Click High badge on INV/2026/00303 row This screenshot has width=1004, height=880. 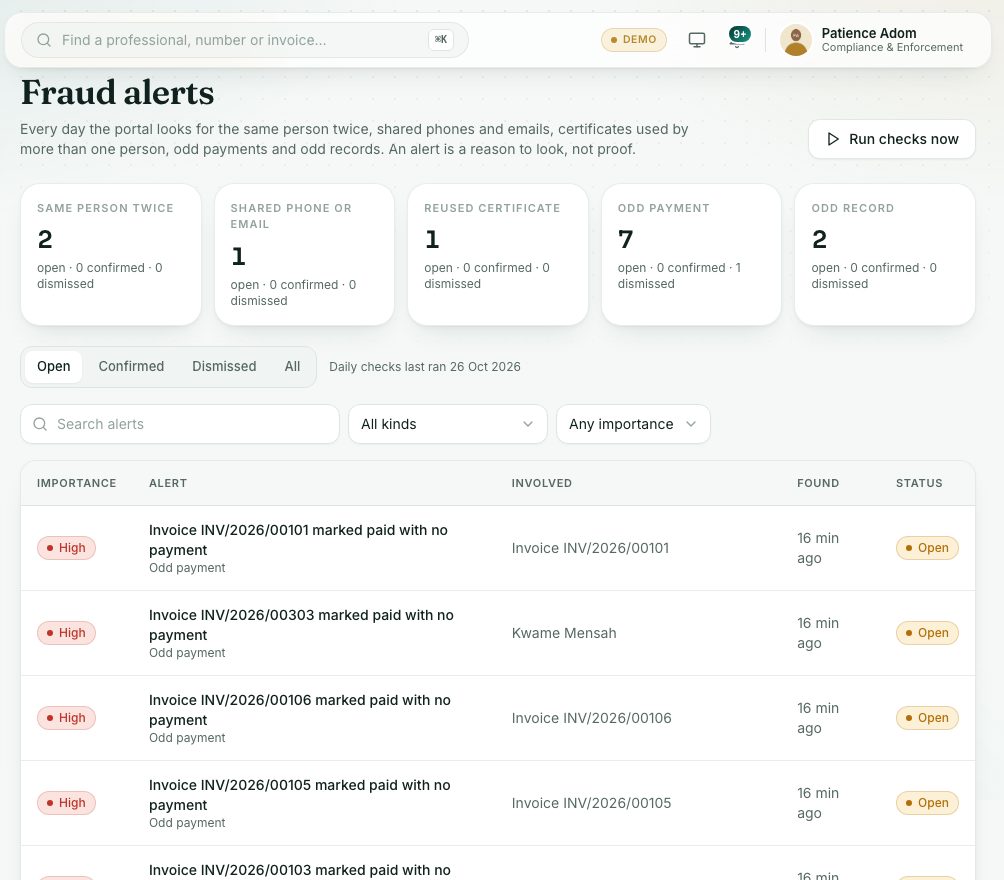66,633
